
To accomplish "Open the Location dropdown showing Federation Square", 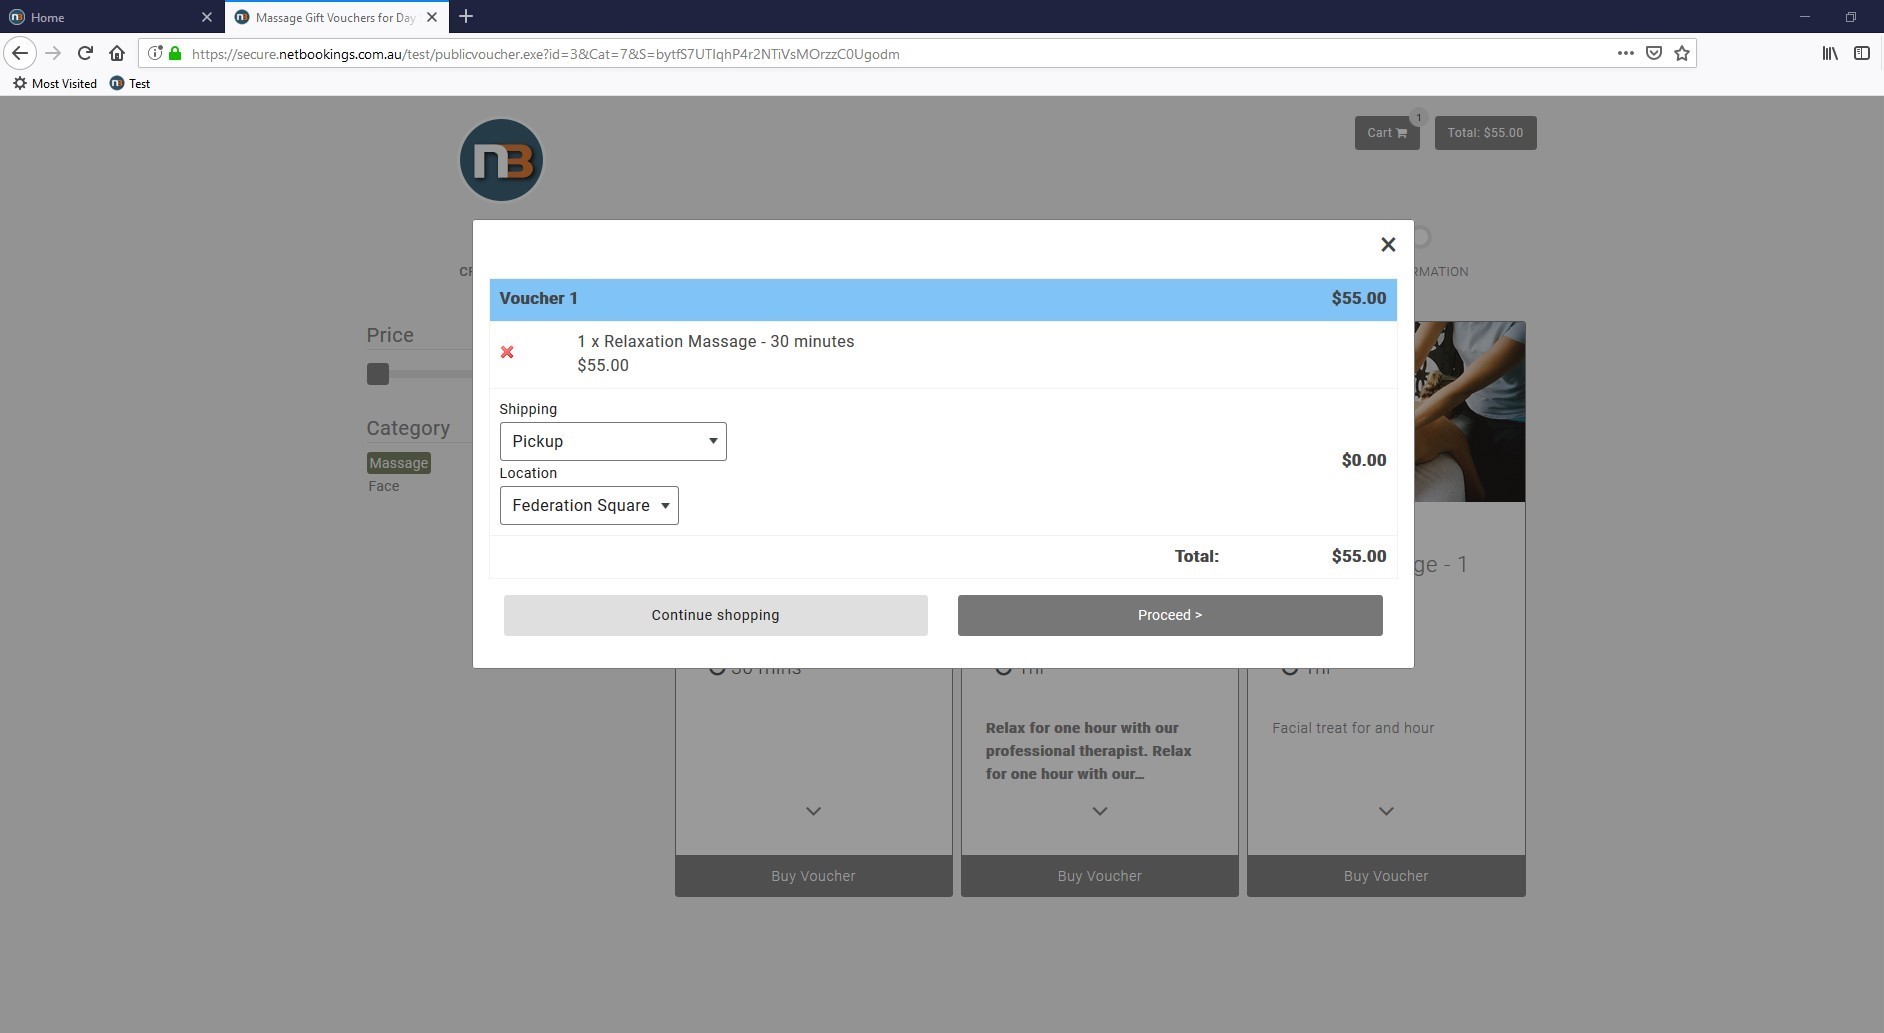I will (589, 505).
